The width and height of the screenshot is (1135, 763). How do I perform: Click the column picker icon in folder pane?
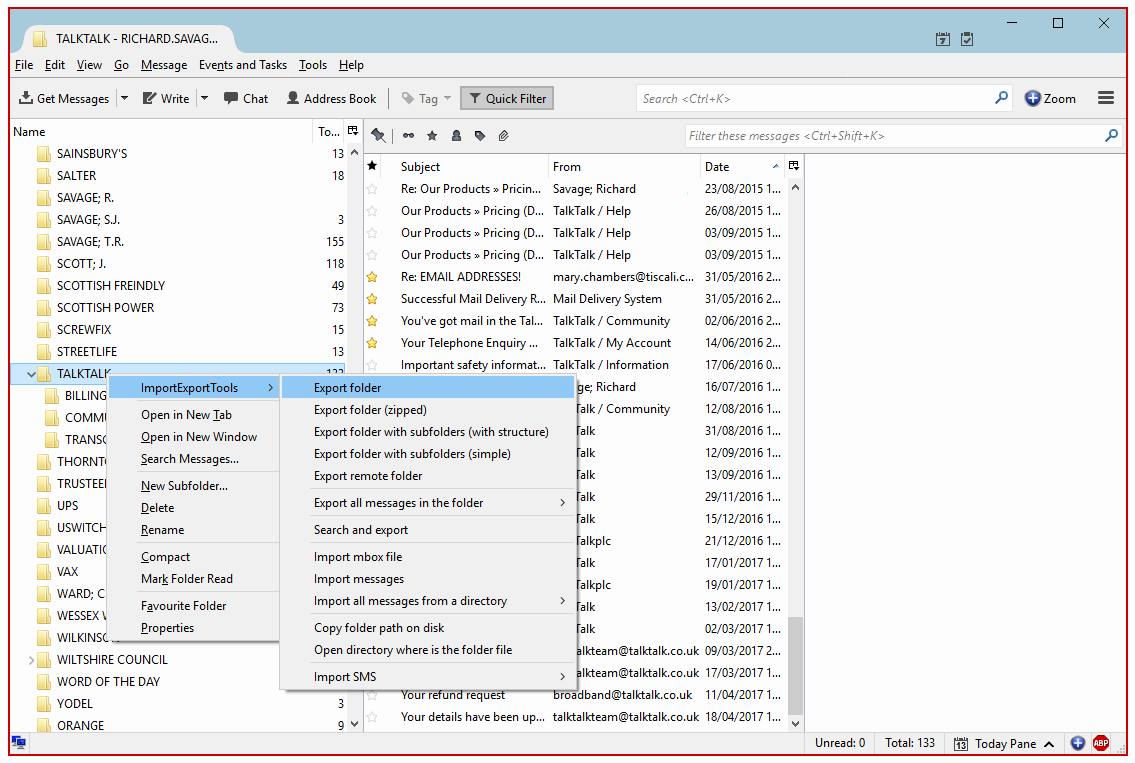(353, 131)
